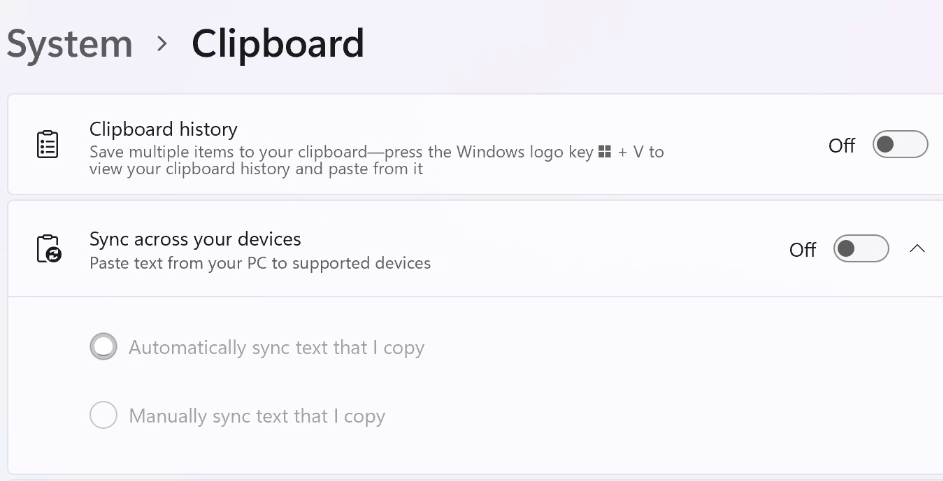Click the Windows logo key icon in description
Image resolution: width=943 pixels, height=481 pixels.
[604, 153]
